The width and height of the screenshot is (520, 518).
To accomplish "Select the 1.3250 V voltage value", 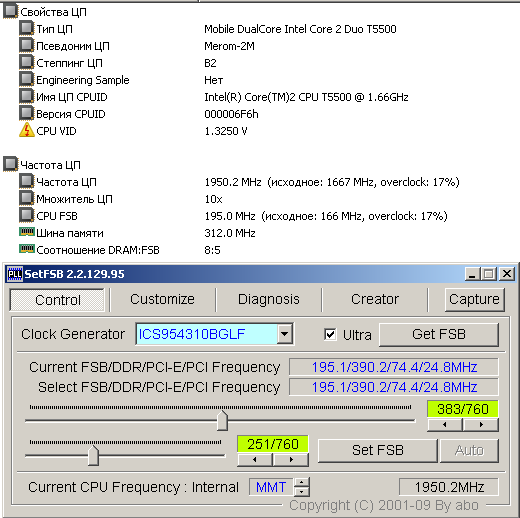I will pyautogui.click(x=226, y=131).
